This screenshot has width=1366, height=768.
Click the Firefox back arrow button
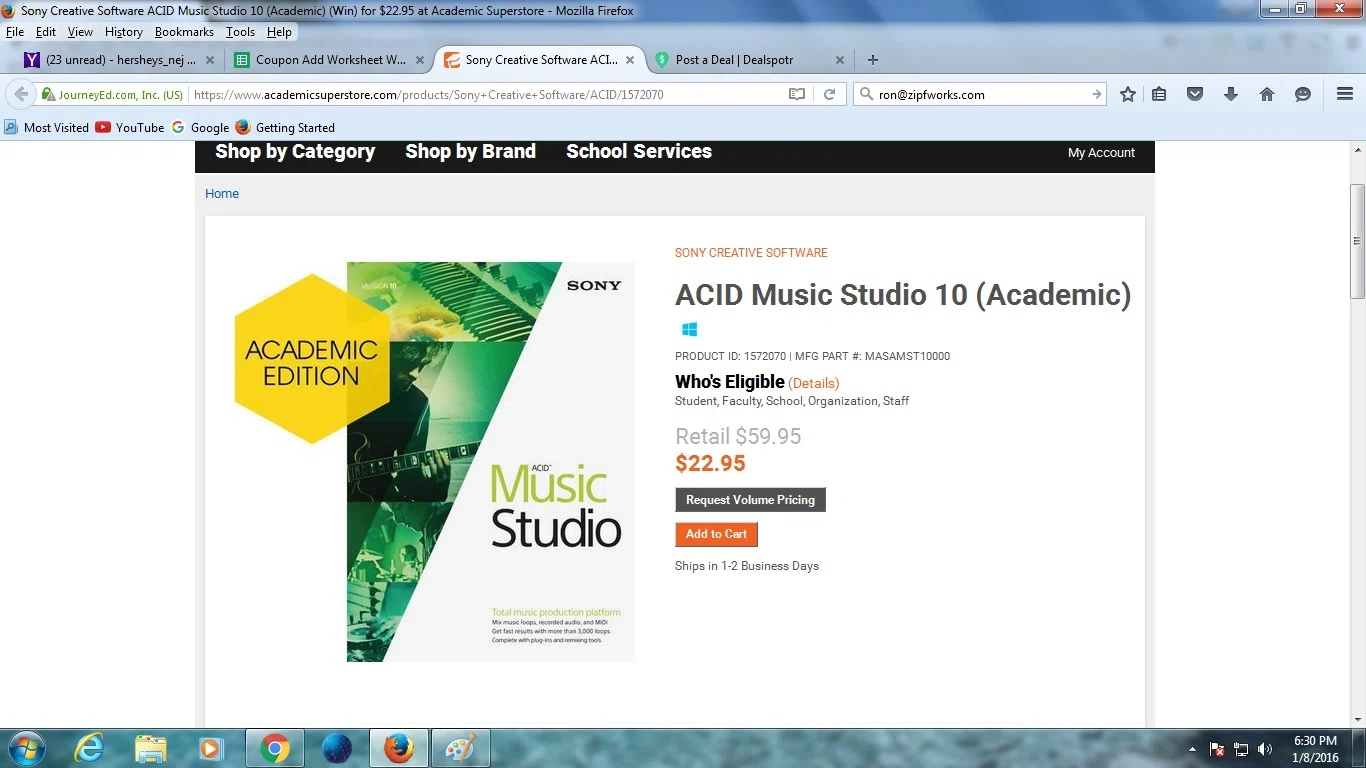20,94
